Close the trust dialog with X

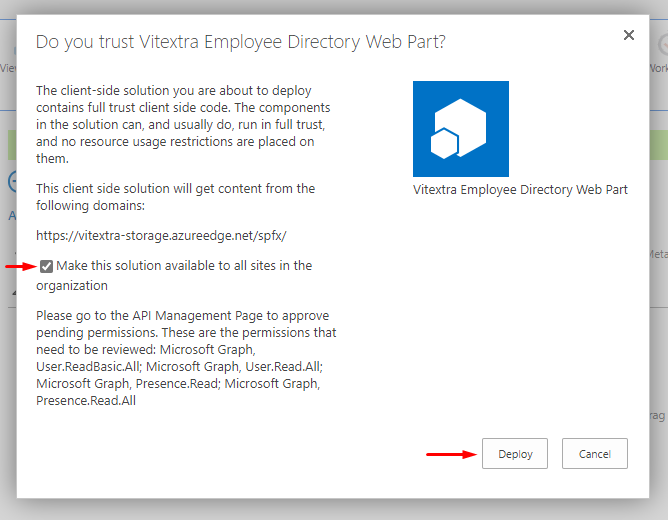(628, 35)
